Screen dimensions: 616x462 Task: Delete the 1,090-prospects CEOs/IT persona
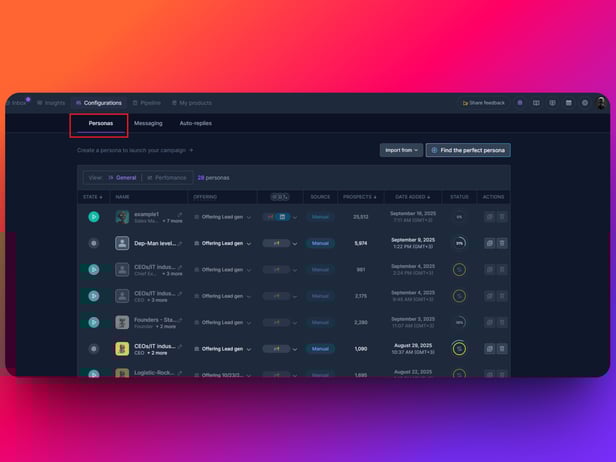click(502, 348)
